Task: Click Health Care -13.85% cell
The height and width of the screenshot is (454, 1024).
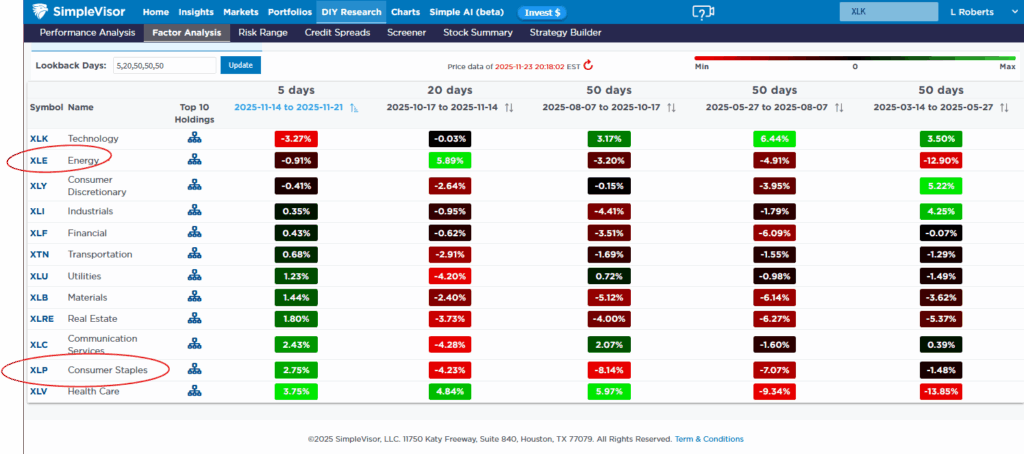Action: point(941,391)
